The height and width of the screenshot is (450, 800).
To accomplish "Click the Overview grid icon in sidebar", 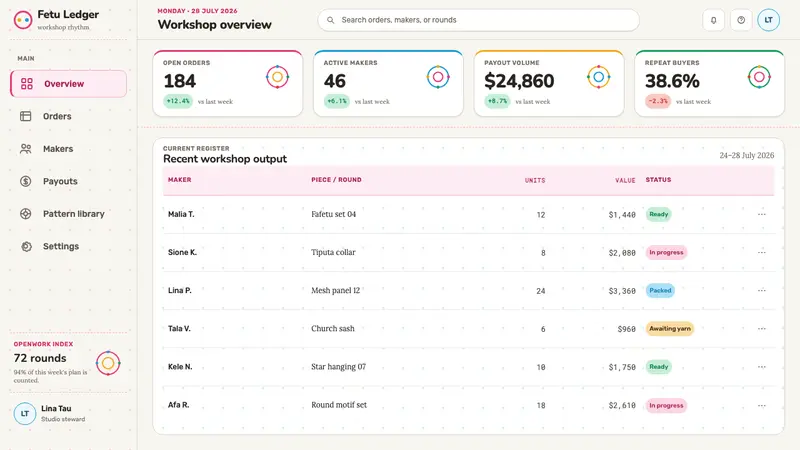I will coord(27,84).
